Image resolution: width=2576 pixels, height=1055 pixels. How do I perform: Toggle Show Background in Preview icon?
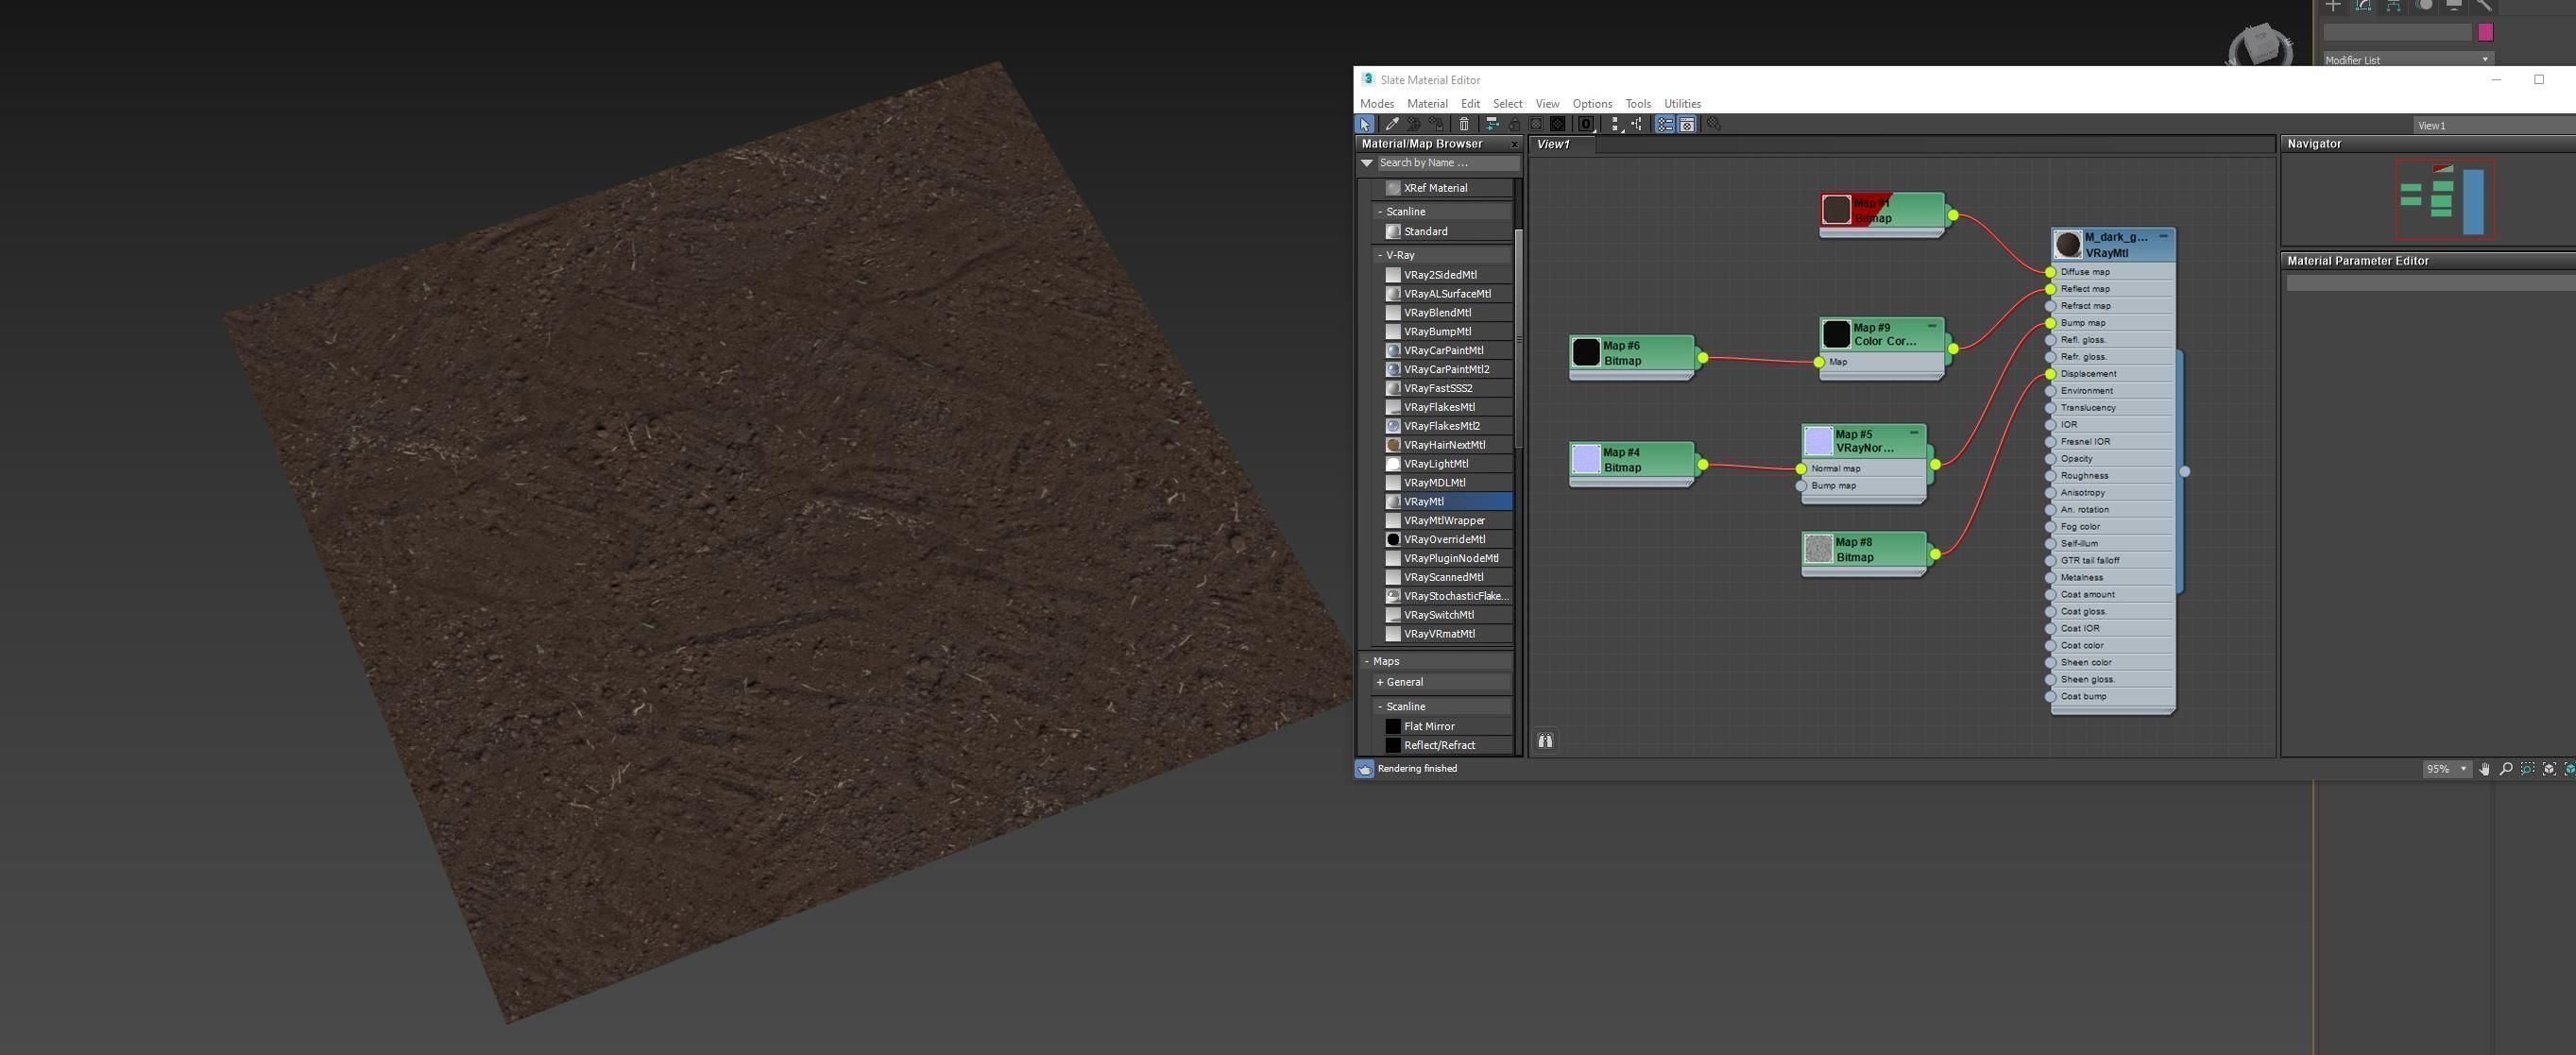(x=1558, y=124)
